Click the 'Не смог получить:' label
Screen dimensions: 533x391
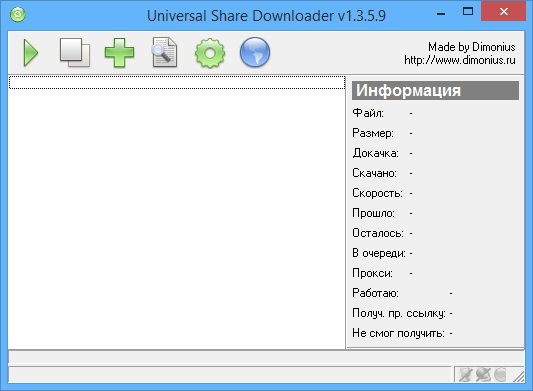click(398, 333)
